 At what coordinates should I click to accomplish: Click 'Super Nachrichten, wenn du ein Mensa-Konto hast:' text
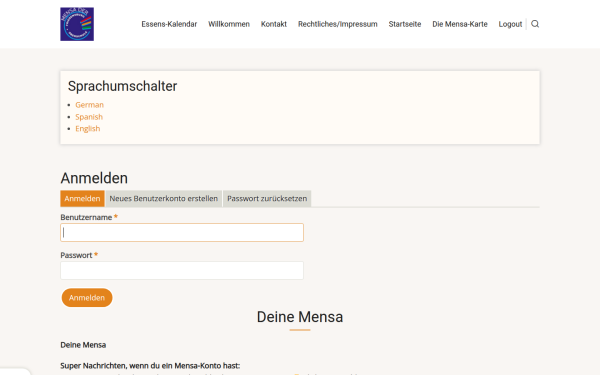coord(150,366)
